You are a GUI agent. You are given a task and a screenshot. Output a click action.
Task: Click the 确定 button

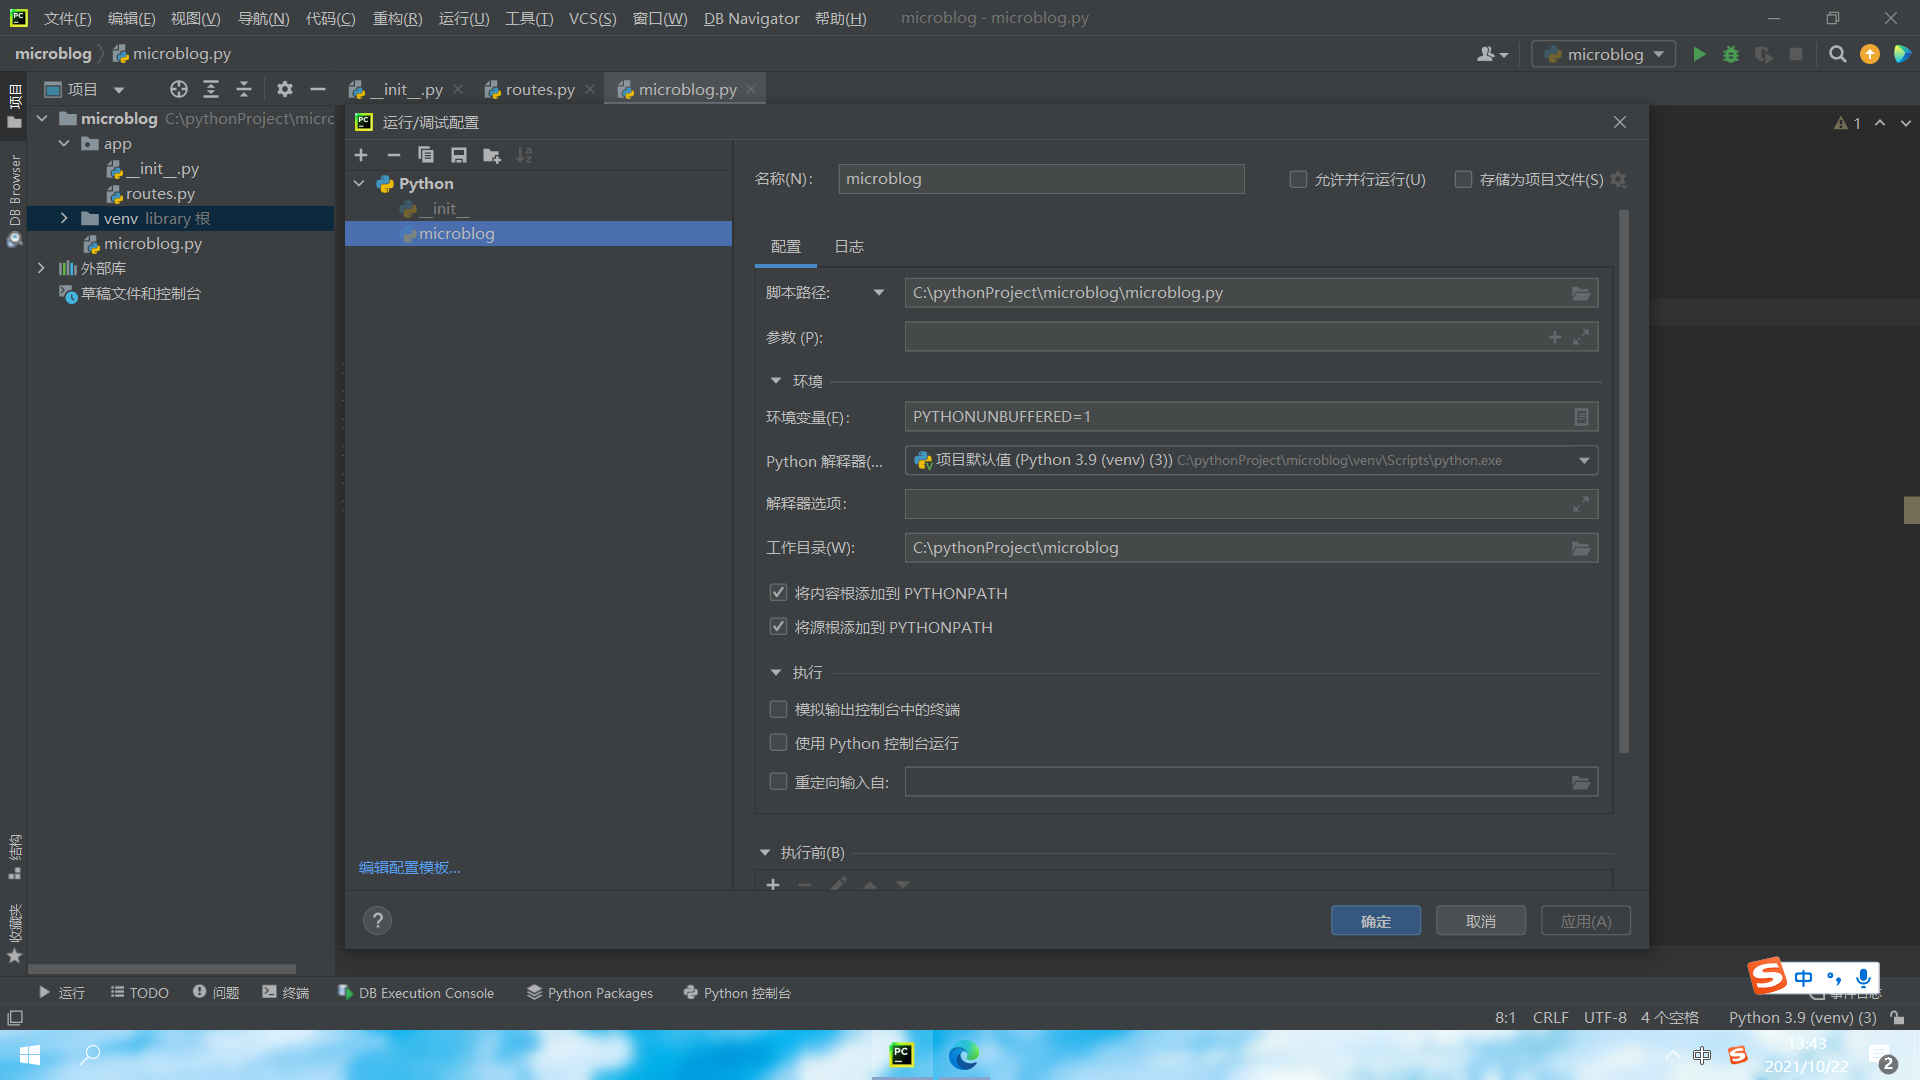[x=1375, y=921]
